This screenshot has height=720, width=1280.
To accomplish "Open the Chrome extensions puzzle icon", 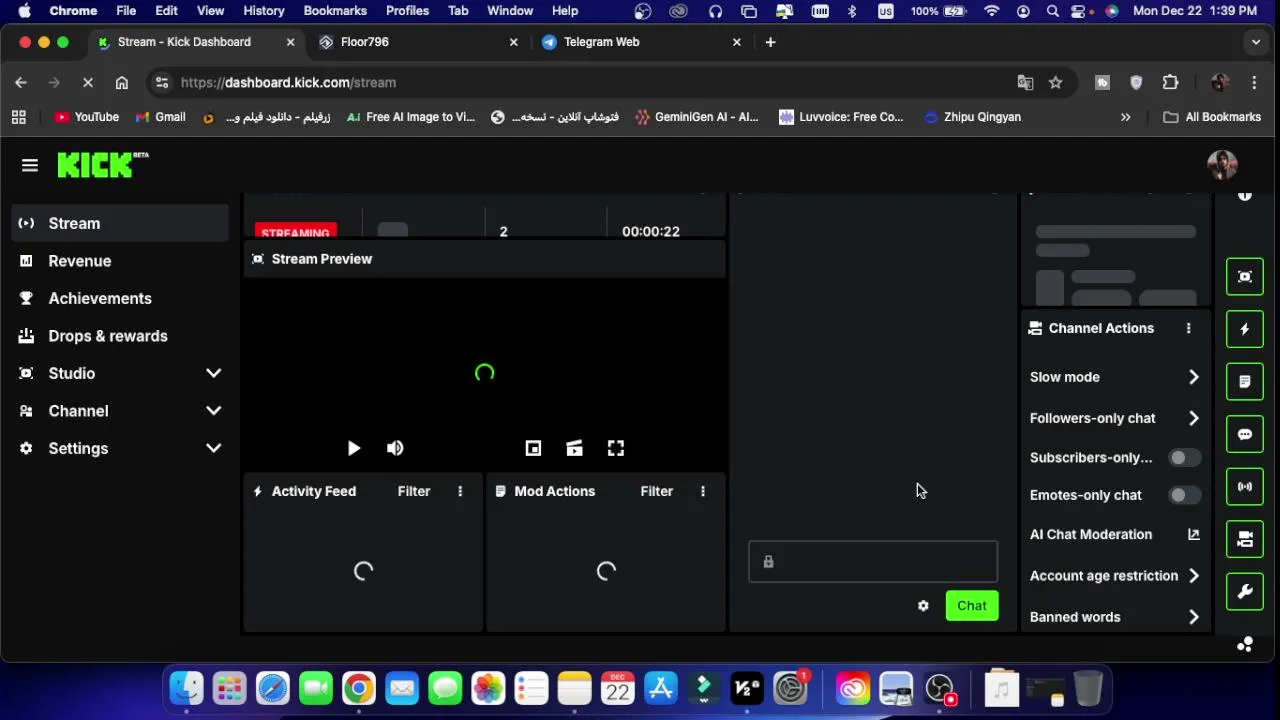I will click(1170, 83).
